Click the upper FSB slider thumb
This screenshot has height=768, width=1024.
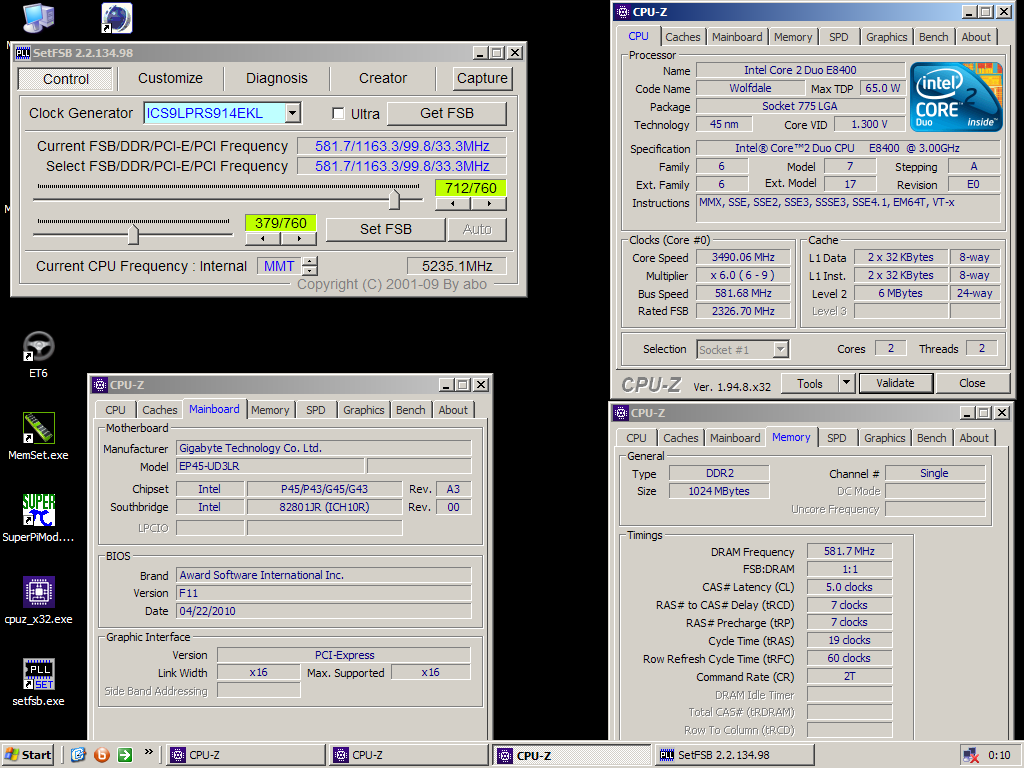pos(394,199)
